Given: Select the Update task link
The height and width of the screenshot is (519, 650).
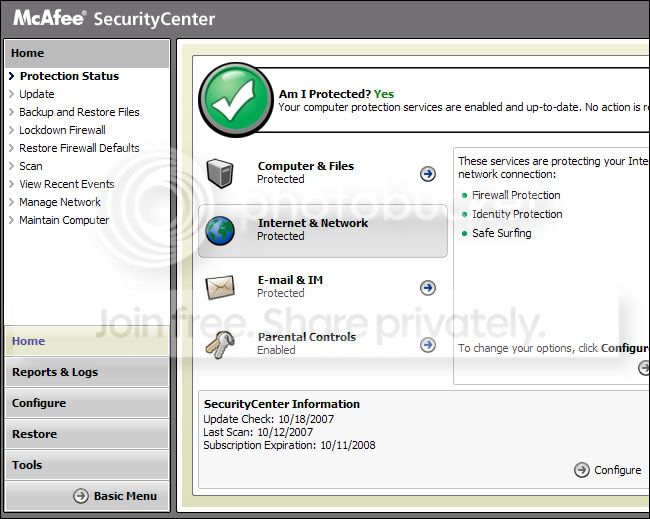Looking at the screenshot, I should point(36,94).
